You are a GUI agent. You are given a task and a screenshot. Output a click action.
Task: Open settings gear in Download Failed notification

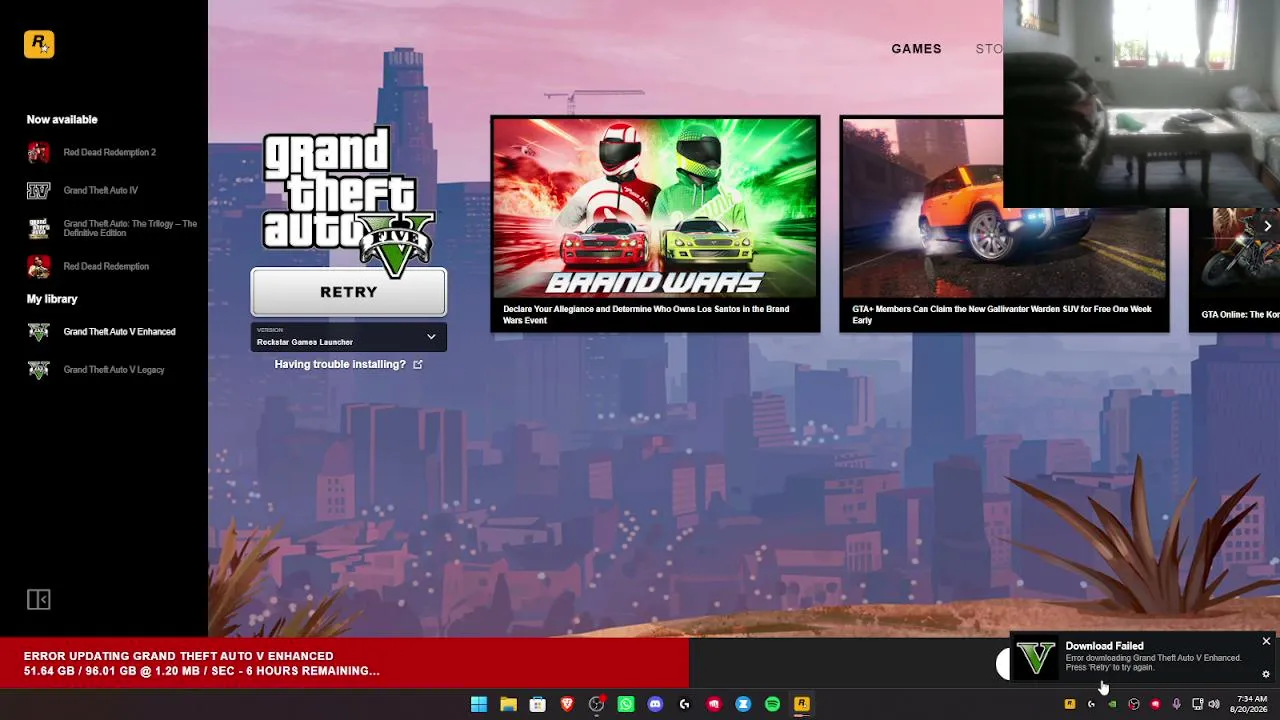1266,674
